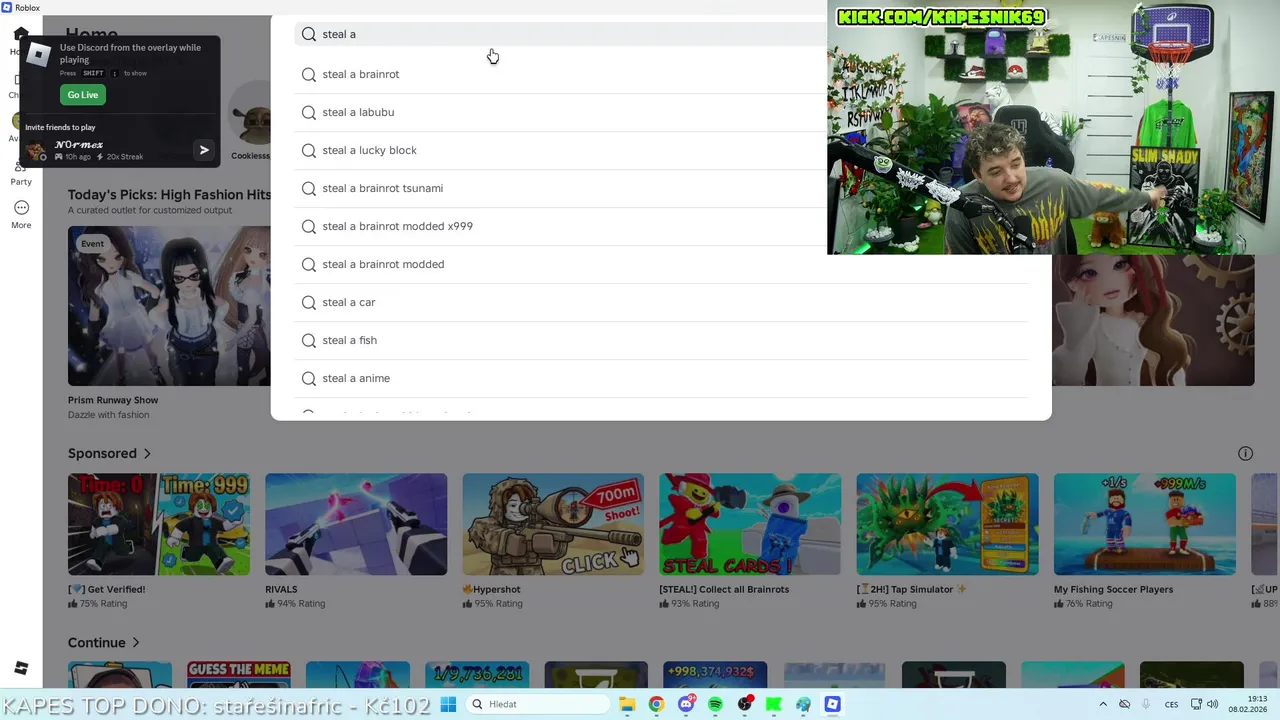Open Spotify from the taskbar
The image size is (1280, 720).
pos(715,704)
